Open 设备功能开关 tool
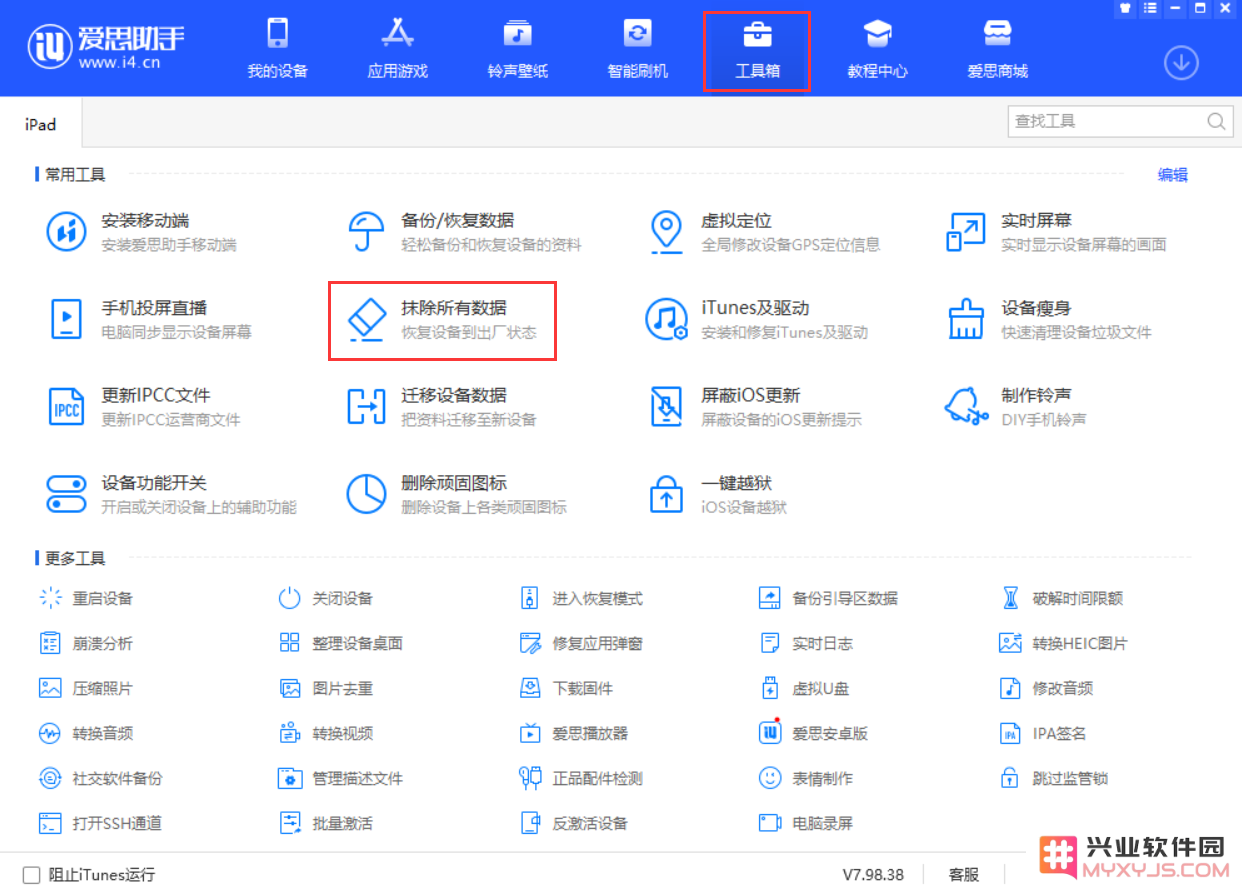Image resolution: width=1242 pixels, height=894 pixels. [x=172, y=494]
